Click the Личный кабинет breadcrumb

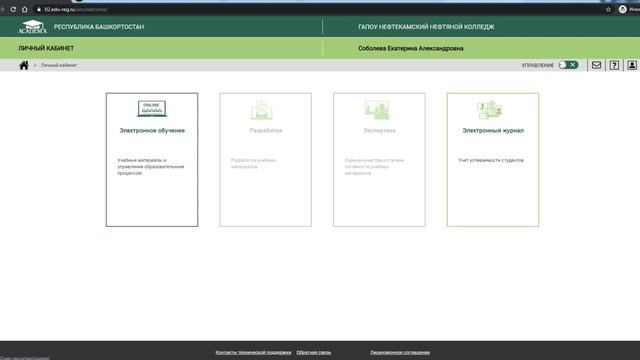59,65
